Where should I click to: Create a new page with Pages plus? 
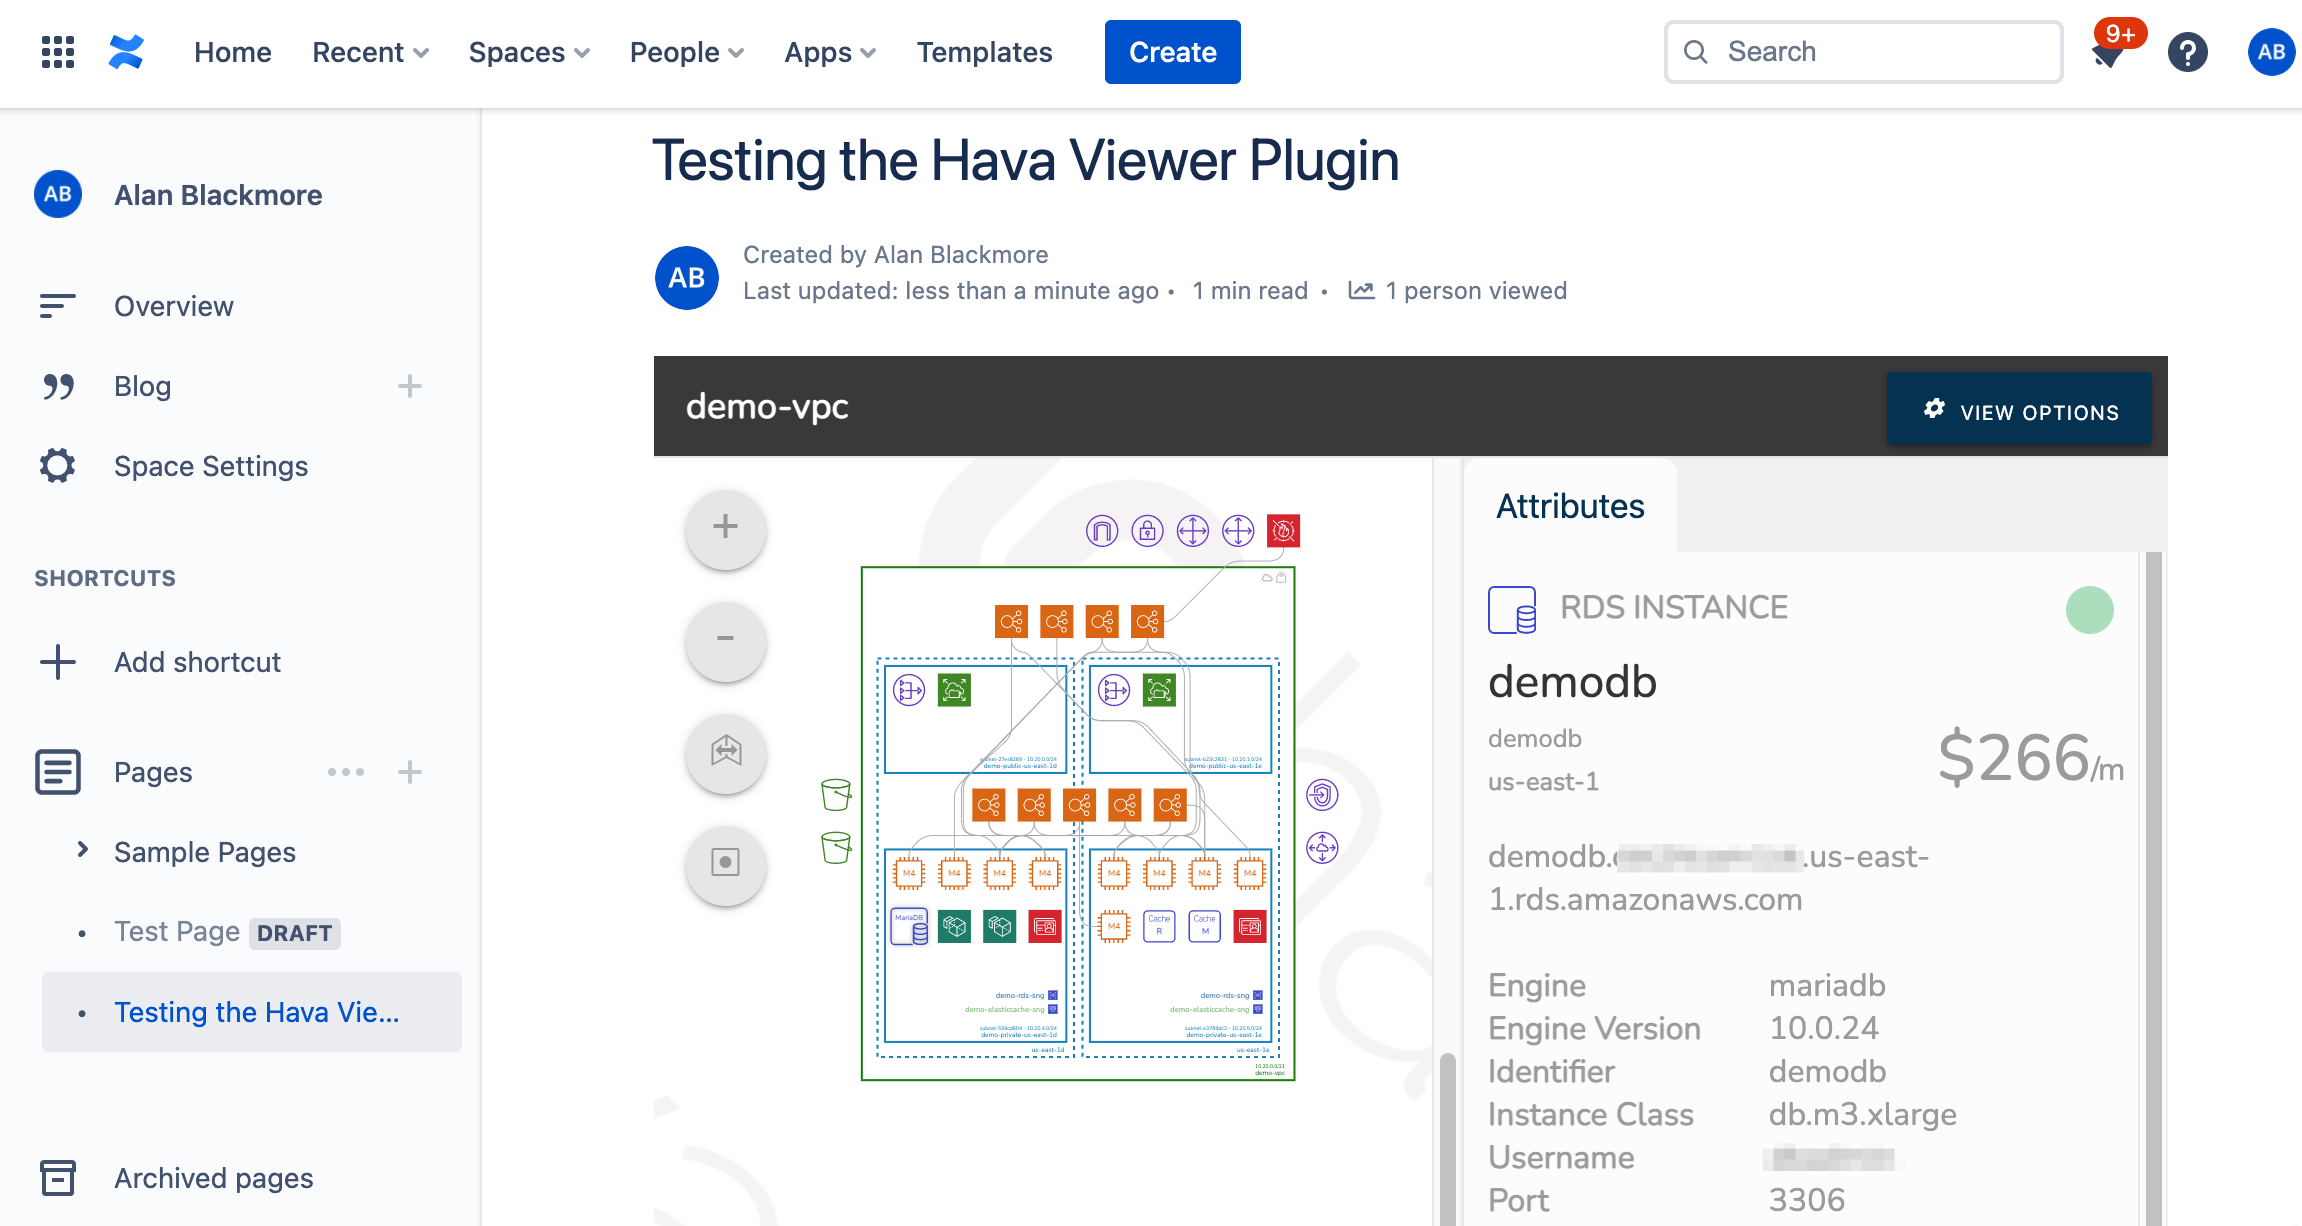point(410,772)
